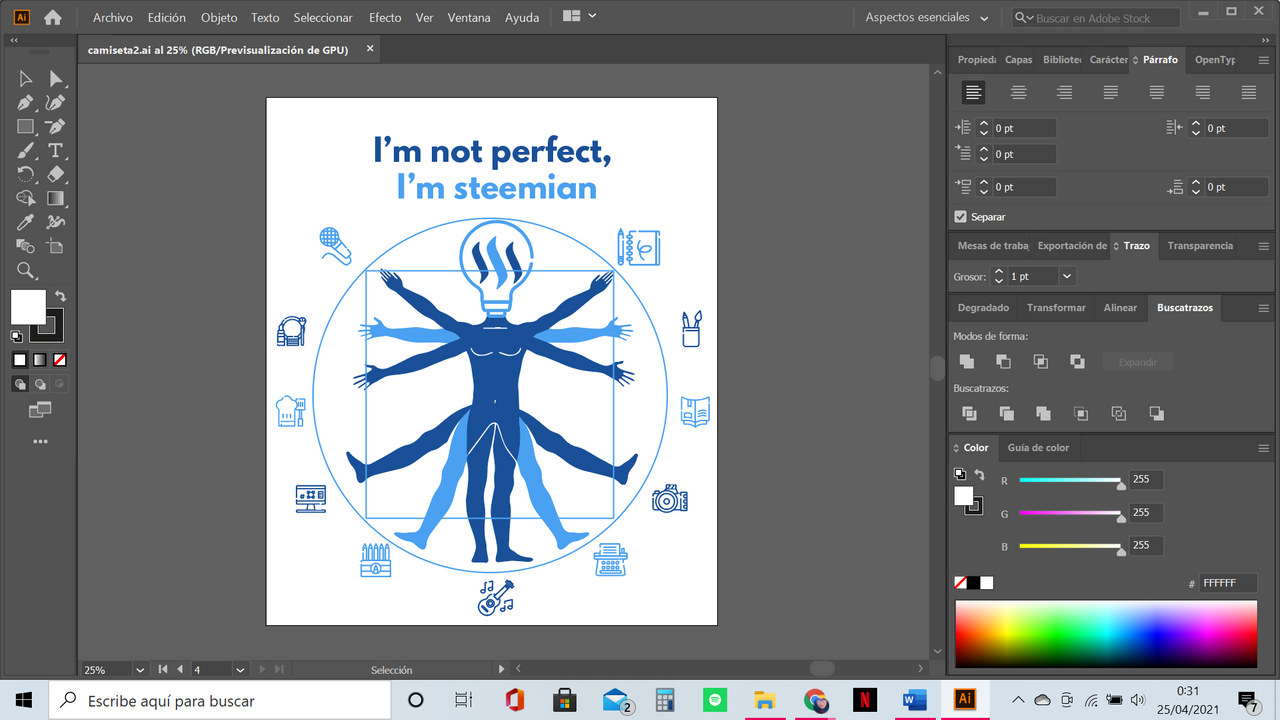Open the zoom level 25% dropdown

coord(139,670)
